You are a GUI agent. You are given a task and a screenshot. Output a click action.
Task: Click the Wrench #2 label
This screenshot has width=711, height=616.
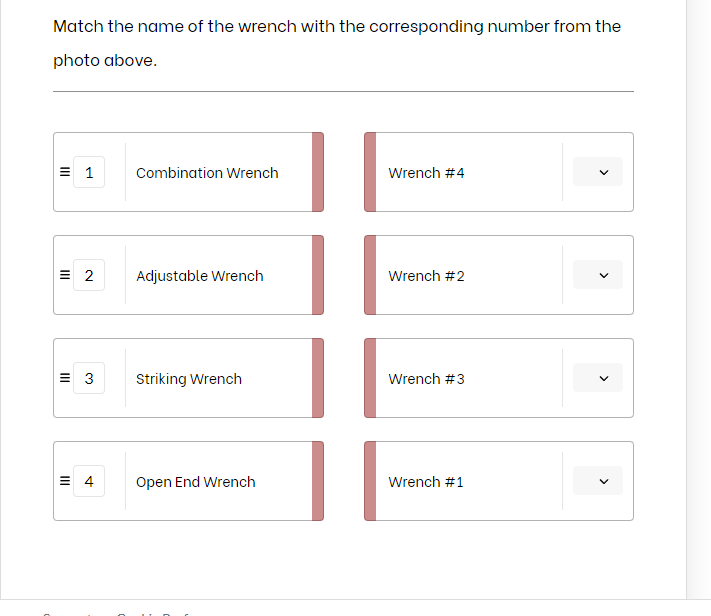click(426, 276)
